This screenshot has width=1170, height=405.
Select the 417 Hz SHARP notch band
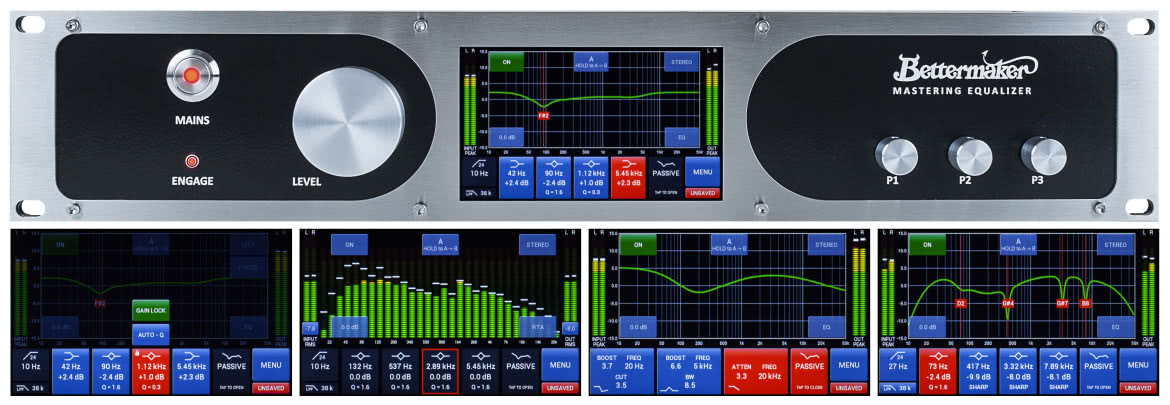(977, 371)
